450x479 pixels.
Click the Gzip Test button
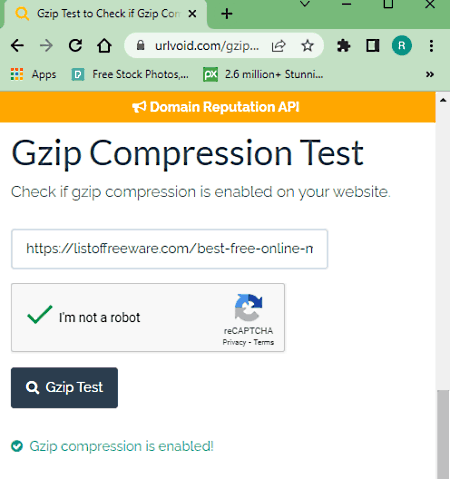click(64, 388)
